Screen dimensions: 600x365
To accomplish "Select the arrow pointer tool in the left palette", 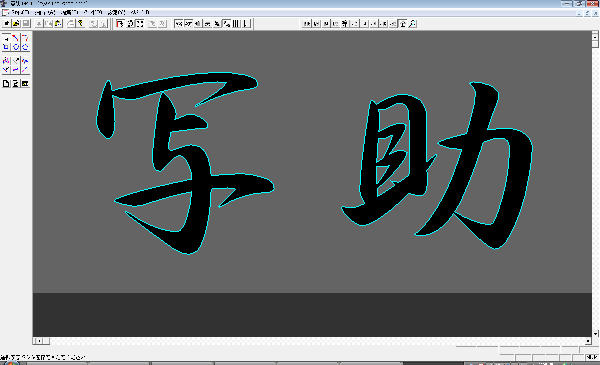I will [6, 38].
